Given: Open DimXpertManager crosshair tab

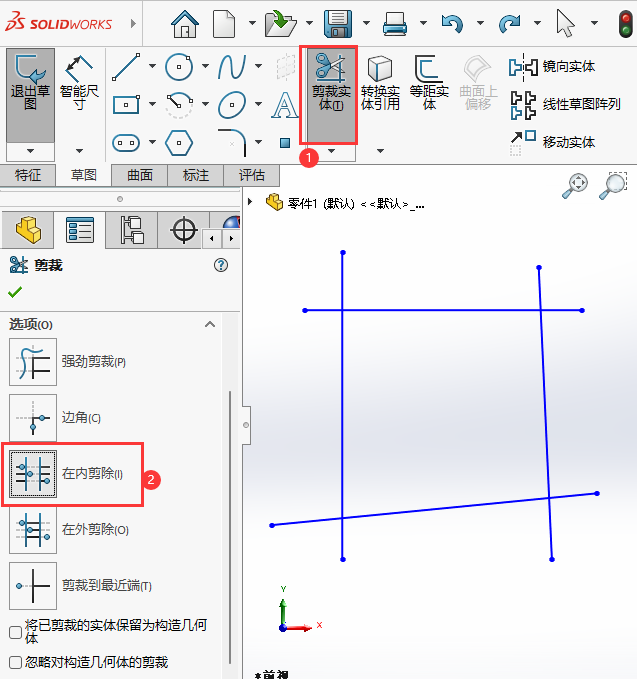Looking at the screenshot, I should click(184, 230).
